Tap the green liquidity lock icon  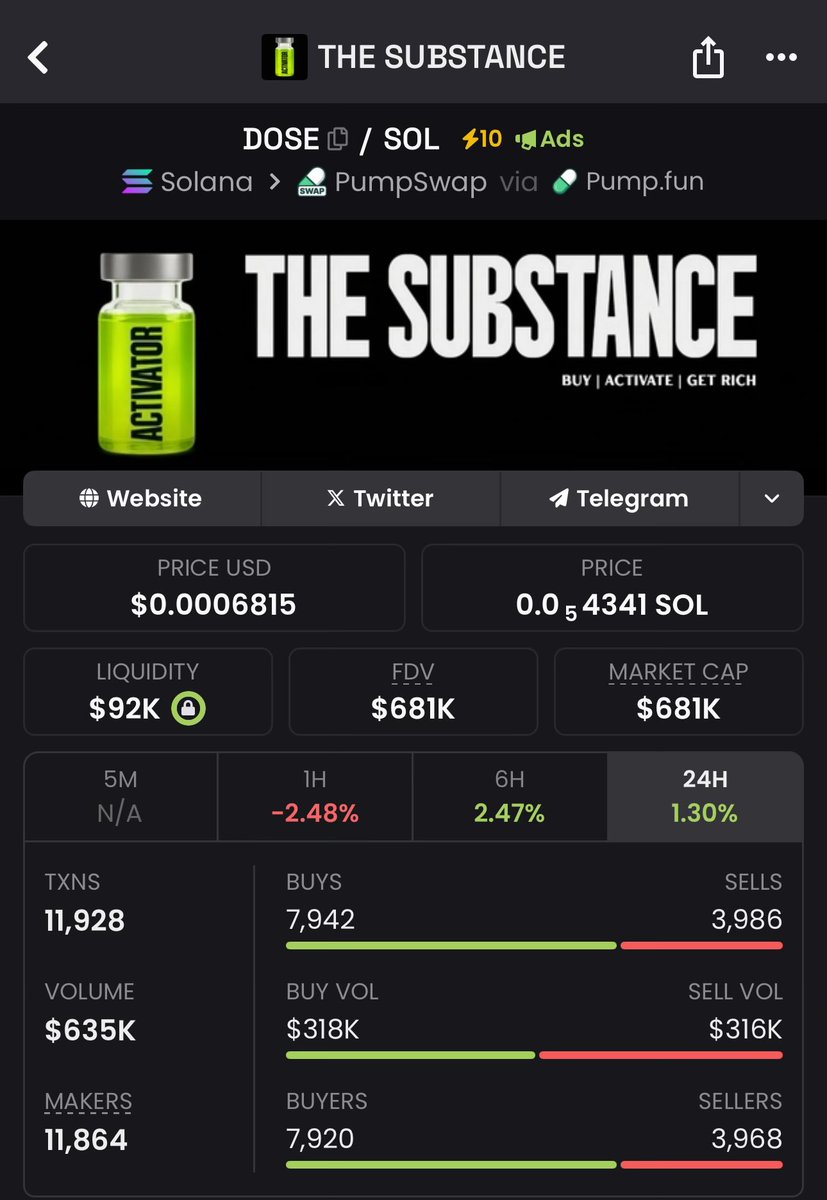point(188,709)
